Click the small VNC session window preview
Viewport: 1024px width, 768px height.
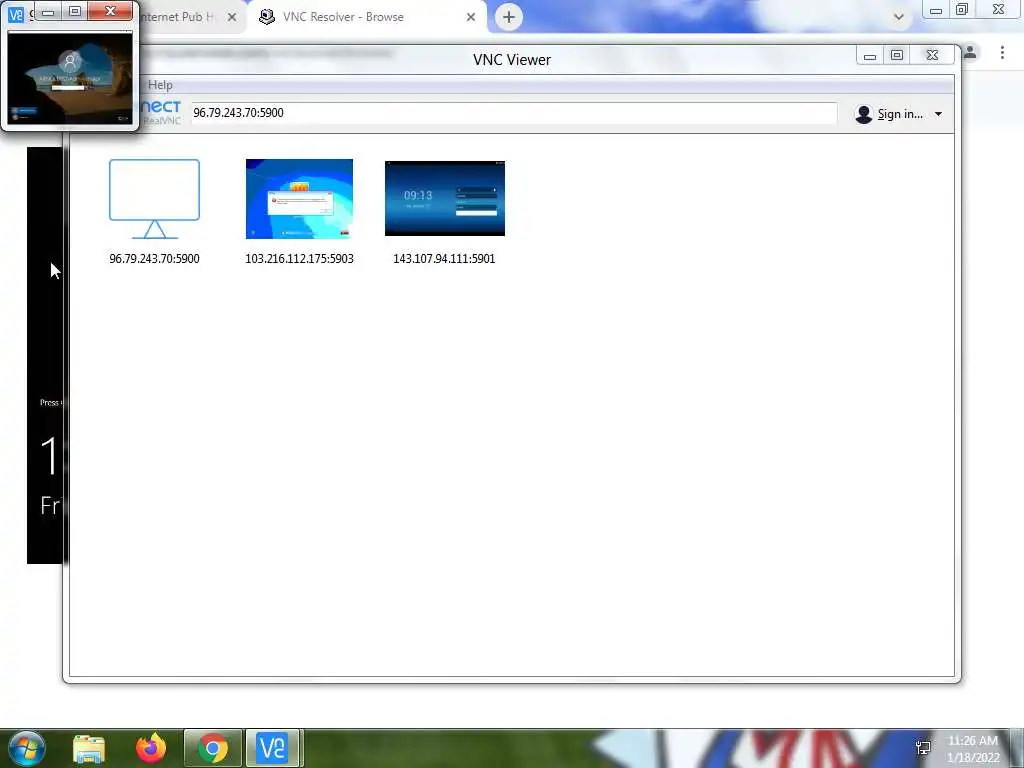pos(70,78)
